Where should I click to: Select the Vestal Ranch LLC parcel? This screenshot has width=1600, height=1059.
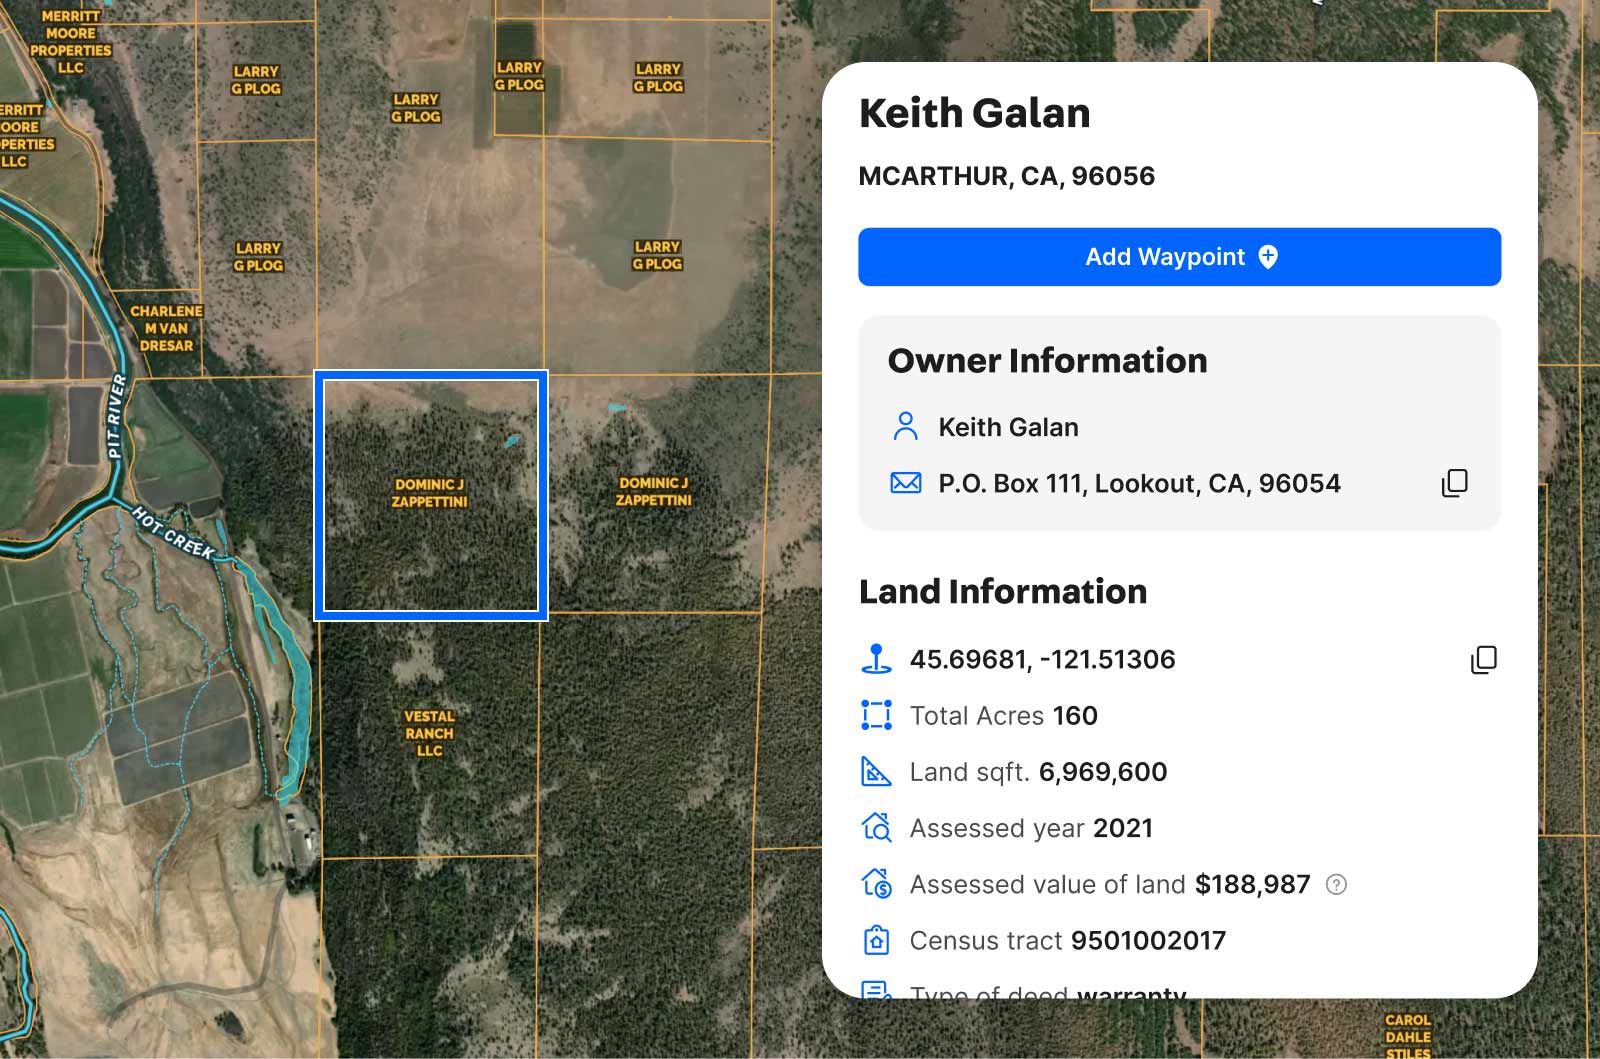(x=428, y=733)
